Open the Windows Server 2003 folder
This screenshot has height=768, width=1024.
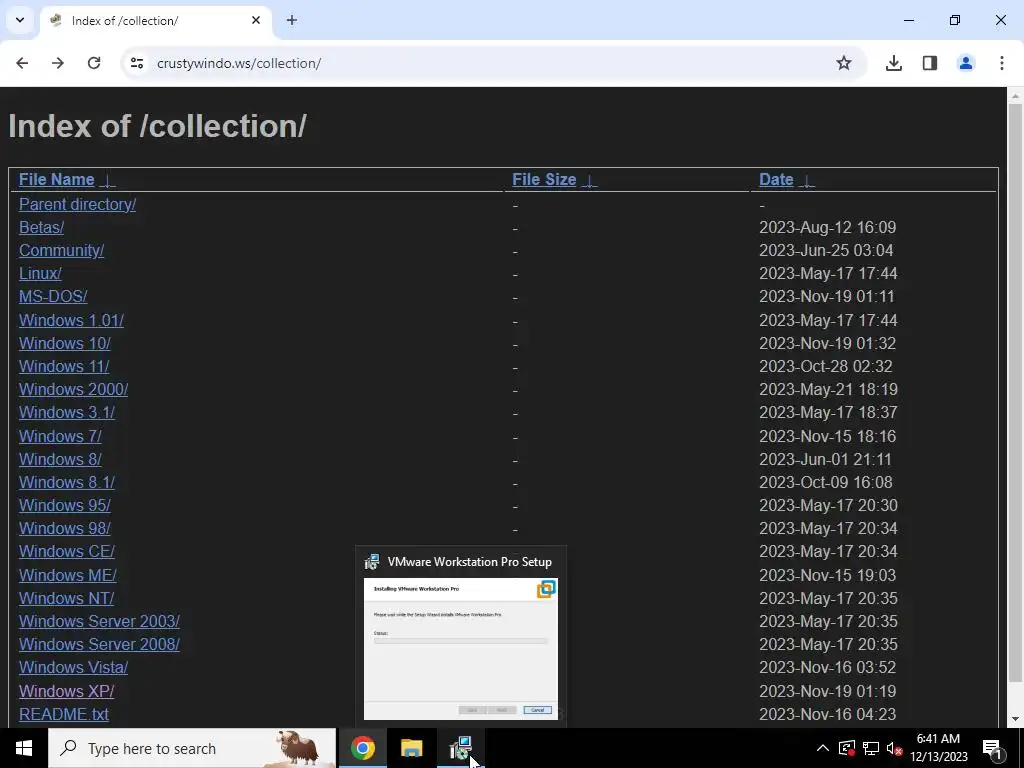99,621
